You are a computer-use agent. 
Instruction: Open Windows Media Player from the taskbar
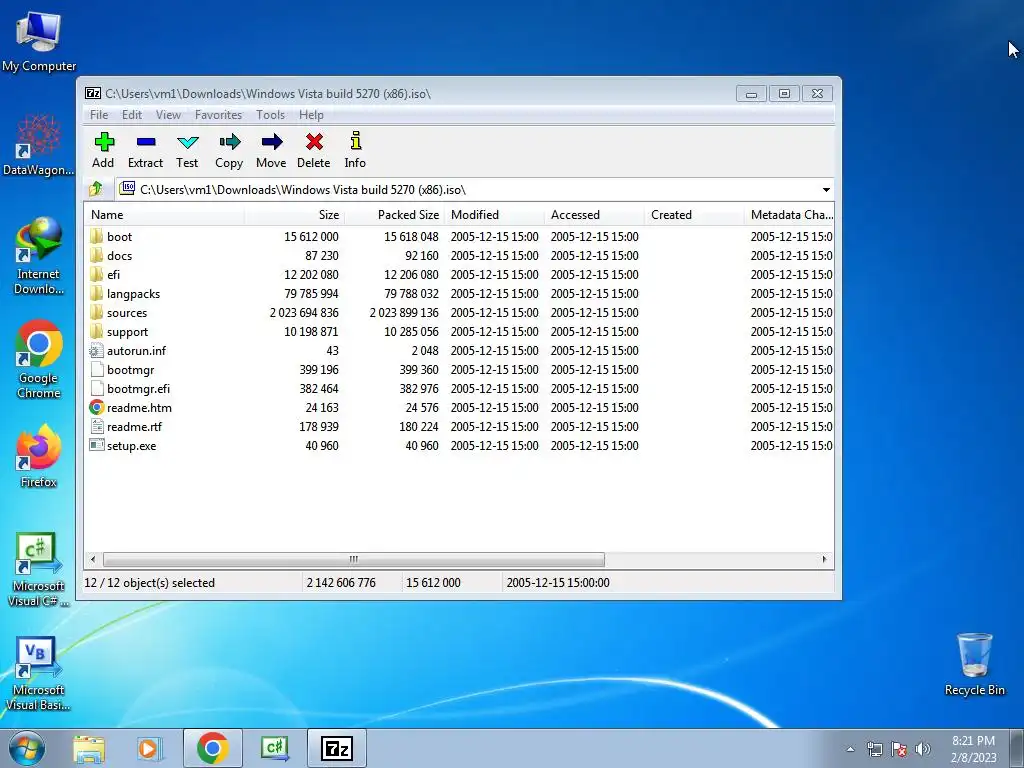pos(148,749)
